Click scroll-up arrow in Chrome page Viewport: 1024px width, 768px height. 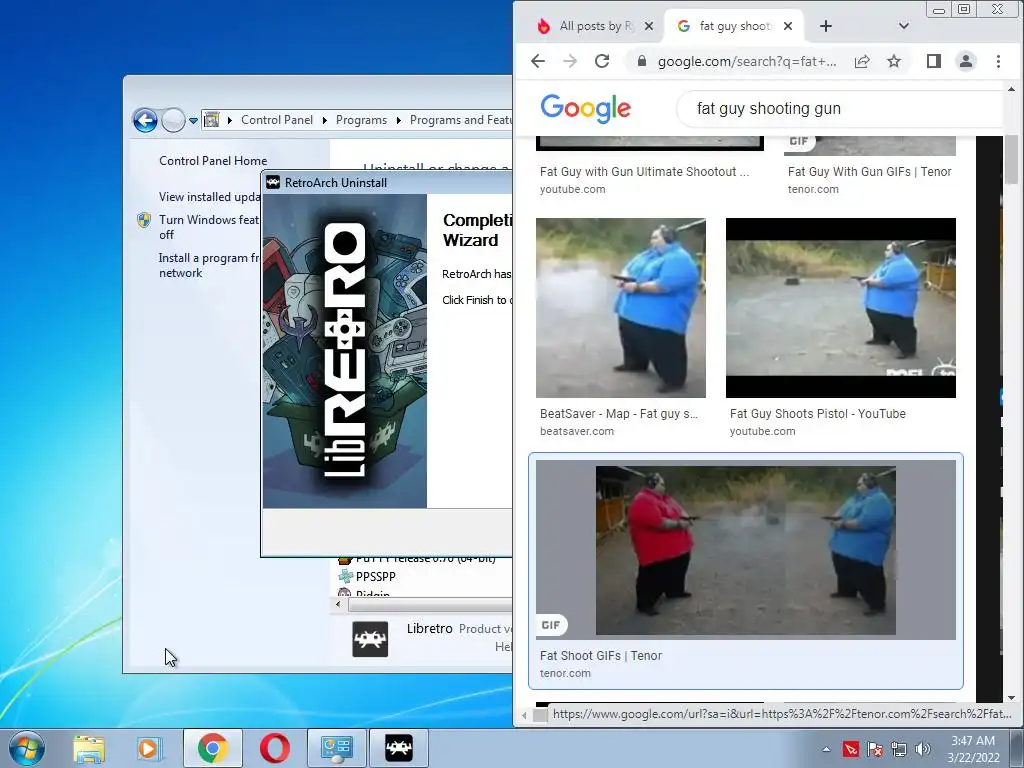(1011, 89)
